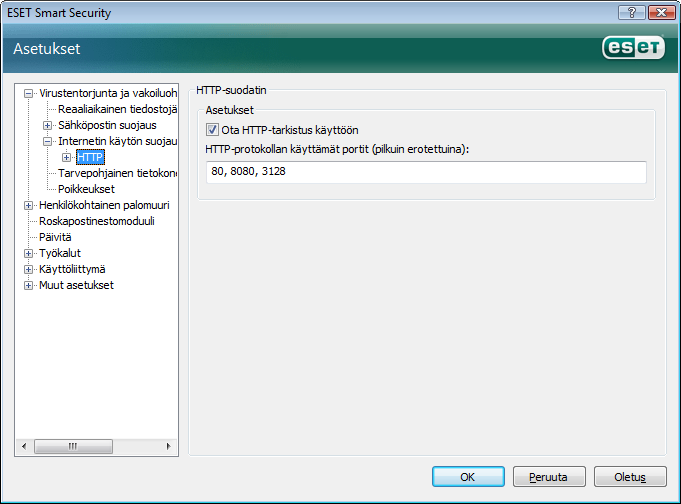Click the tree's horizontal scrollbar thumb
This screenshot has width=681, height=504.
click(x=73, y=446)
